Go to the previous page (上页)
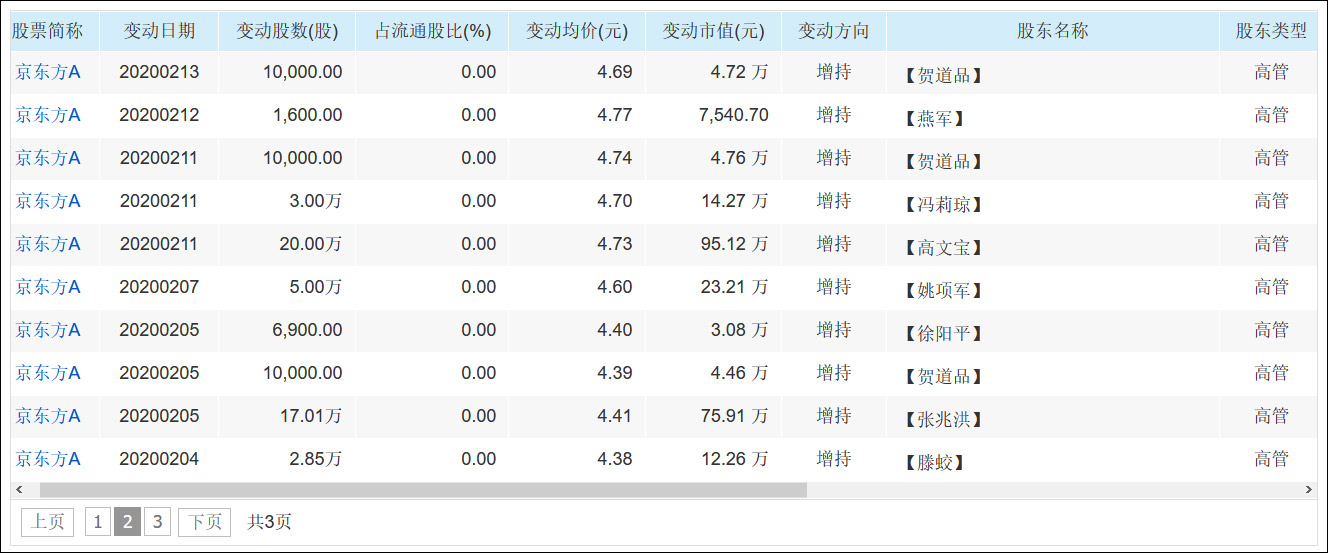Viewport: 1328px width, 553px height. (x=47, y=522)
